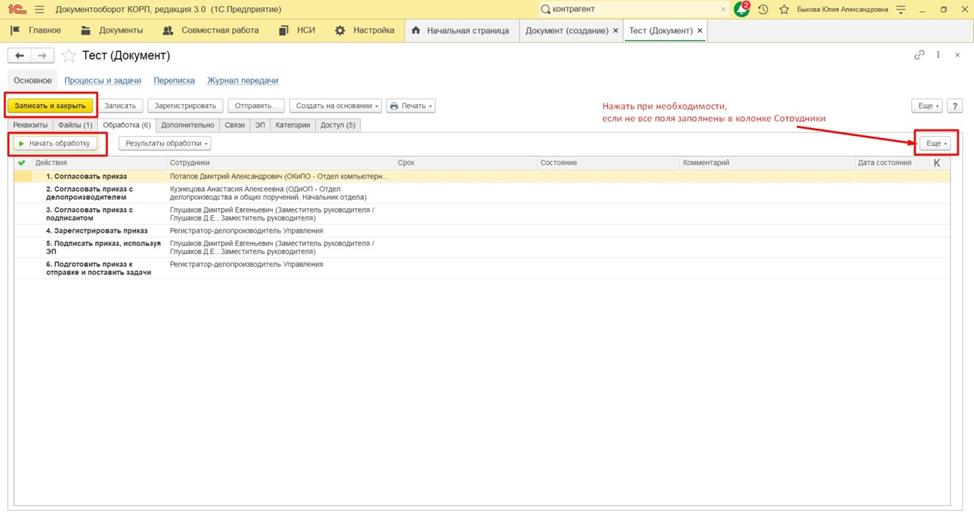
Task: Open help question mark button
Action: [x=955, y=106]
